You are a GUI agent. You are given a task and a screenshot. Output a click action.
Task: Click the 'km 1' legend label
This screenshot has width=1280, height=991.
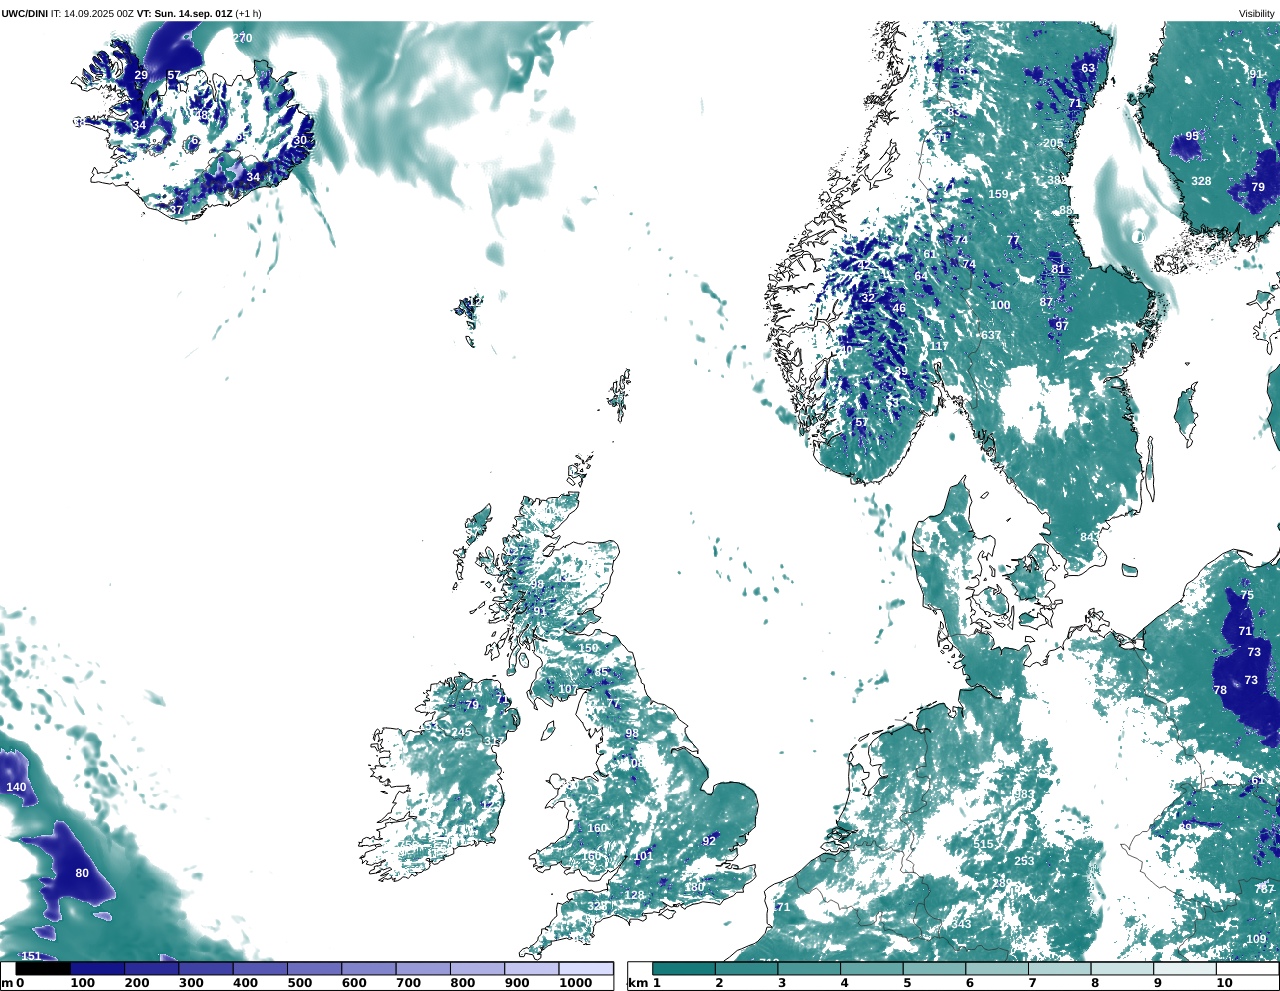coord(644,983)
